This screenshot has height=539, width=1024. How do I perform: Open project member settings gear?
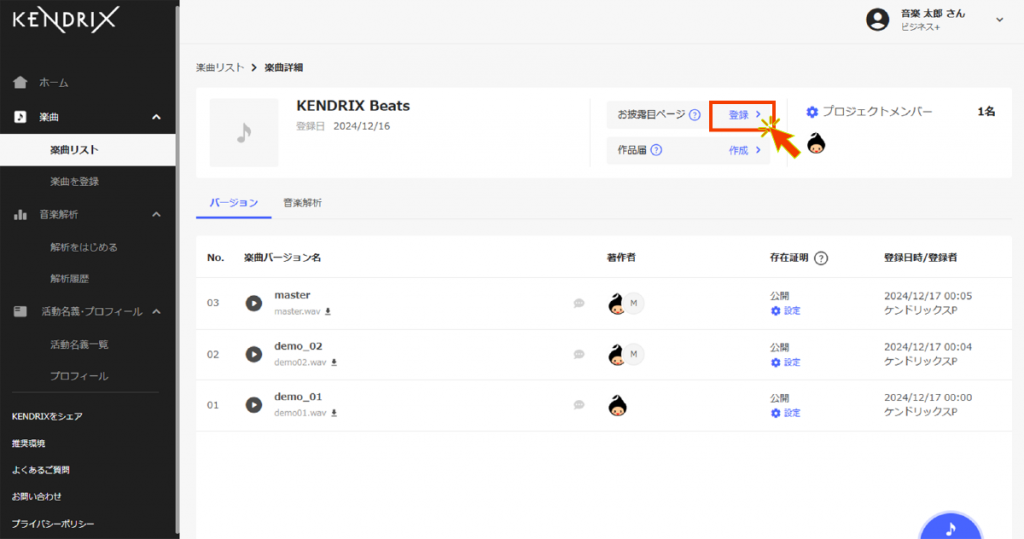[812, 112]
